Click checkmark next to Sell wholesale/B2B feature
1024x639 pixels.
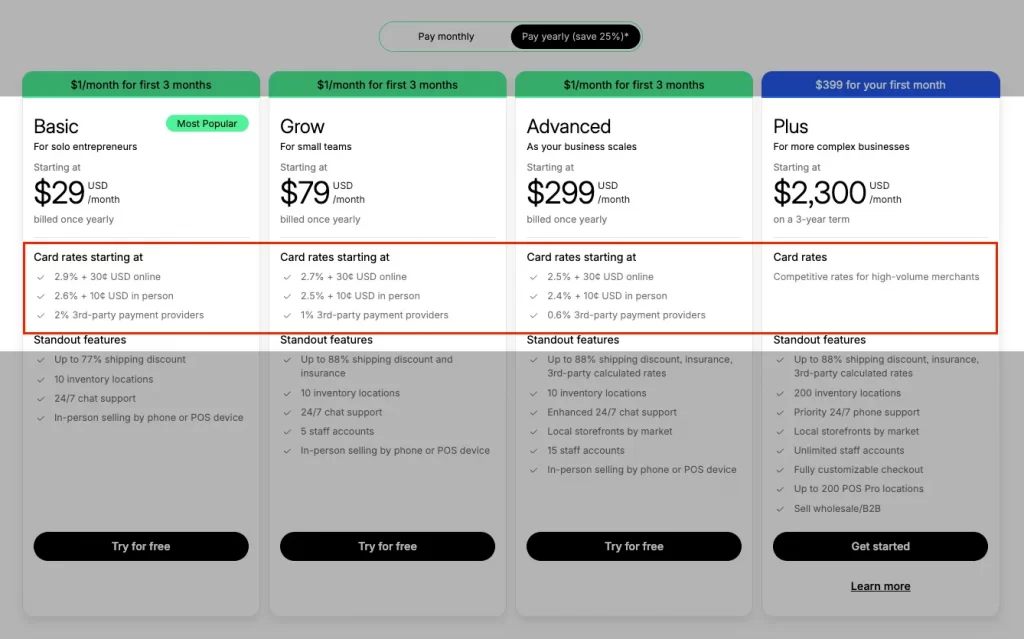(779, 508)
